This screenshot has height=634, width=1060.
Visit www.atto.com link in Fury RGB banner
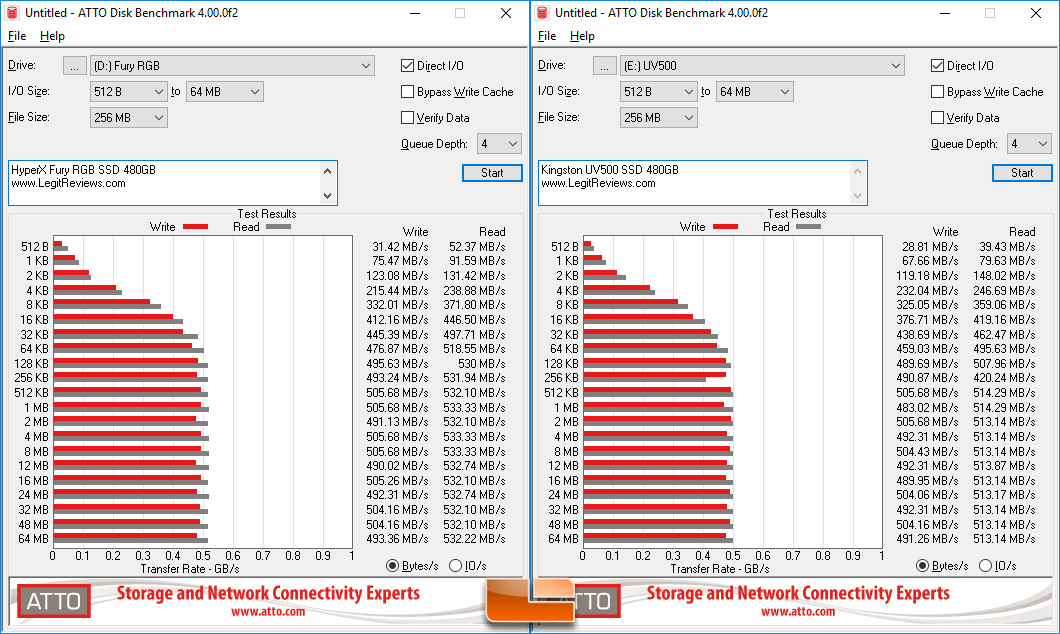[x=268, y=612]
